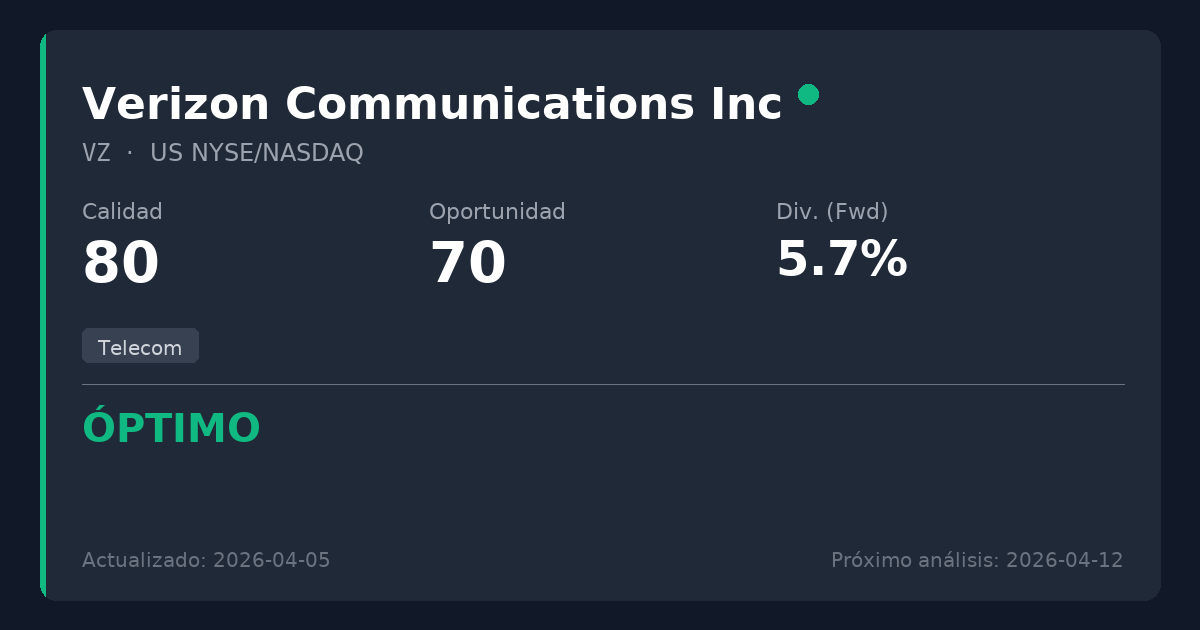Select the VZ ticker symbol
Viewport: 1200px width, 630px height.
(96, 154)
